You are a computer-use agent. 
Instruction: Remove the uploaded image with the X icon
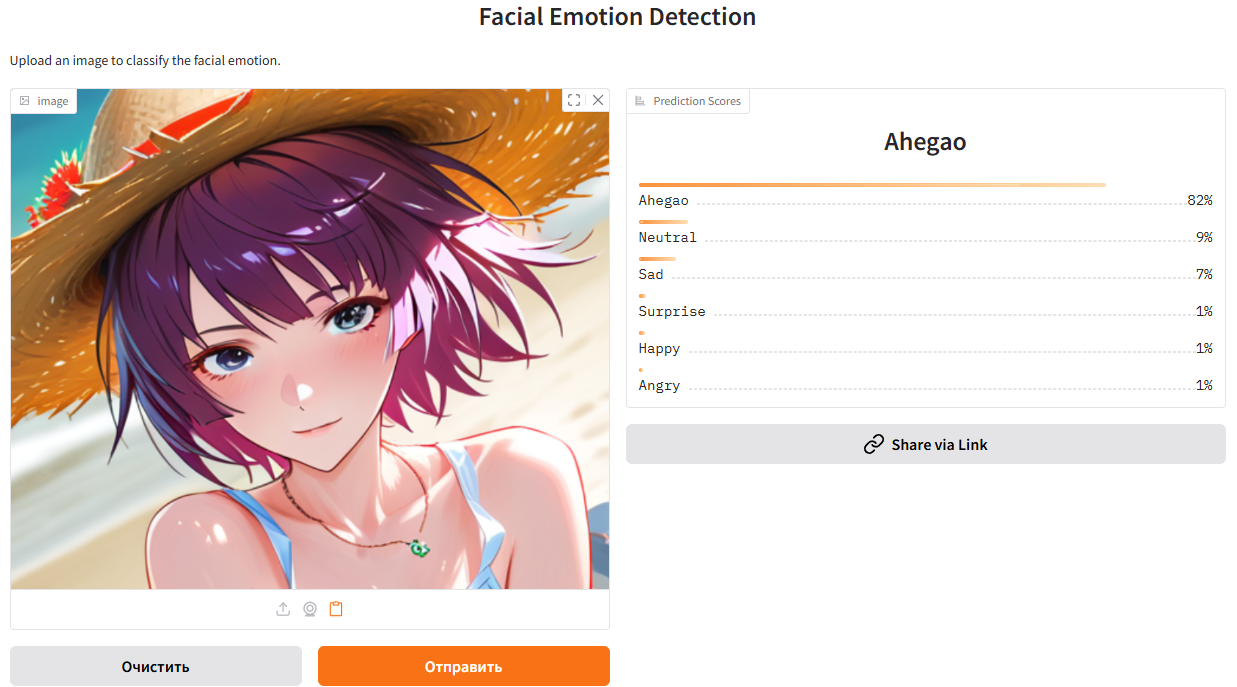[x=598, y=100]
